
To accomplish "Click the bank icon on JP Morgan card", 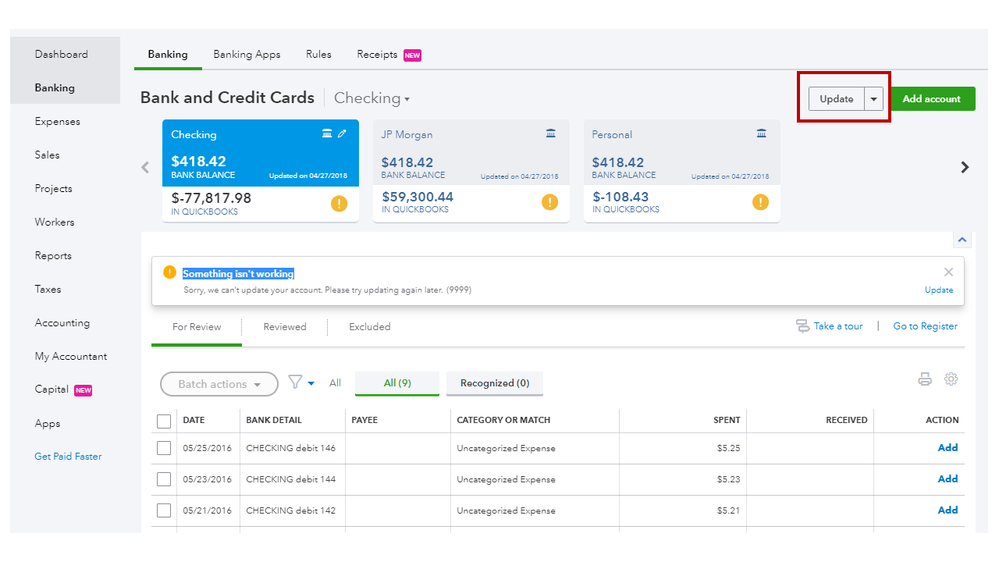I will [x=551, y=134].
